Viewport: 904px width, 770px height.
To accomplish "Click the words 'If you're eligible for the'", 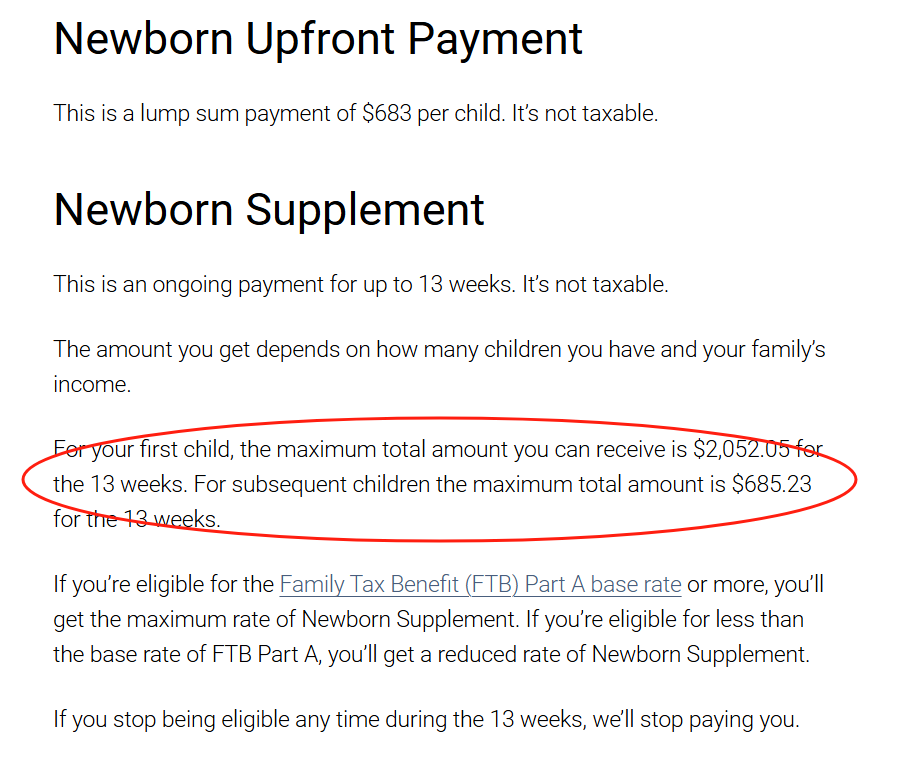I will point(163,584).
